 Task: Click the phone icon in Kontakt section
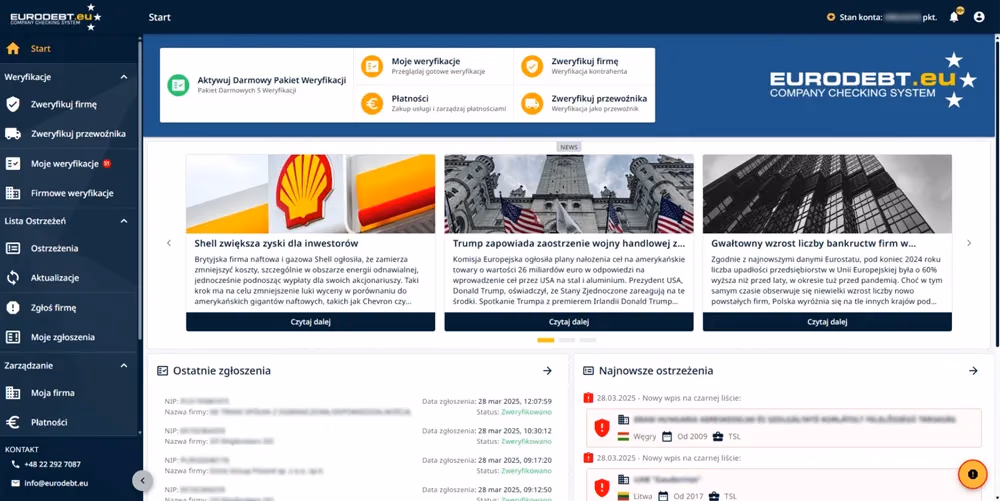(x=15, y=465)
